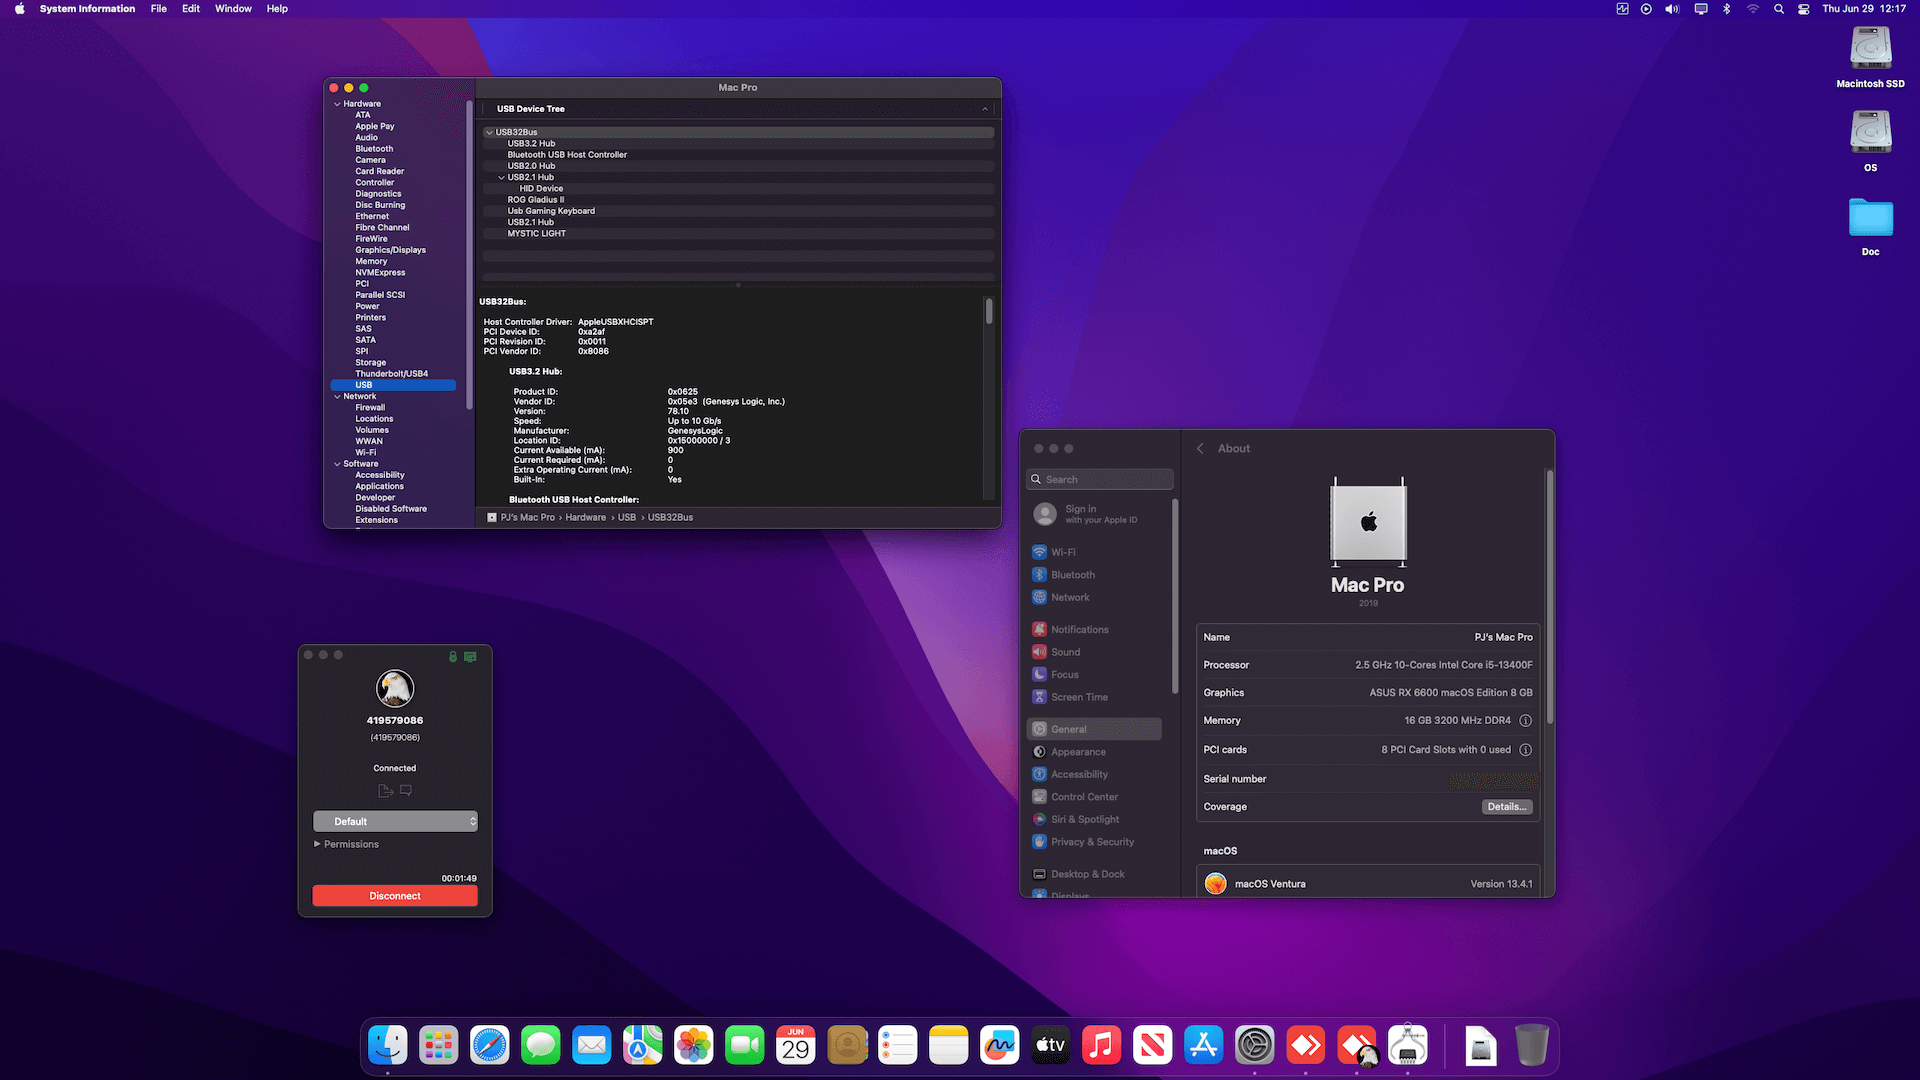
Task: Open Maps app in the dock
Action: pos(643,1046)
